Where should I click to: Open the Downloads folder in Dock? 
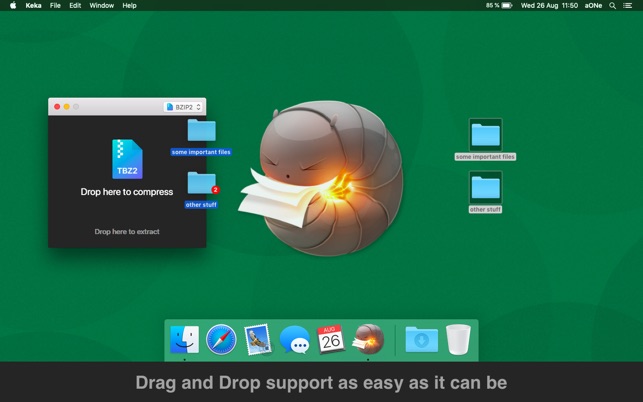coord(421,340)
